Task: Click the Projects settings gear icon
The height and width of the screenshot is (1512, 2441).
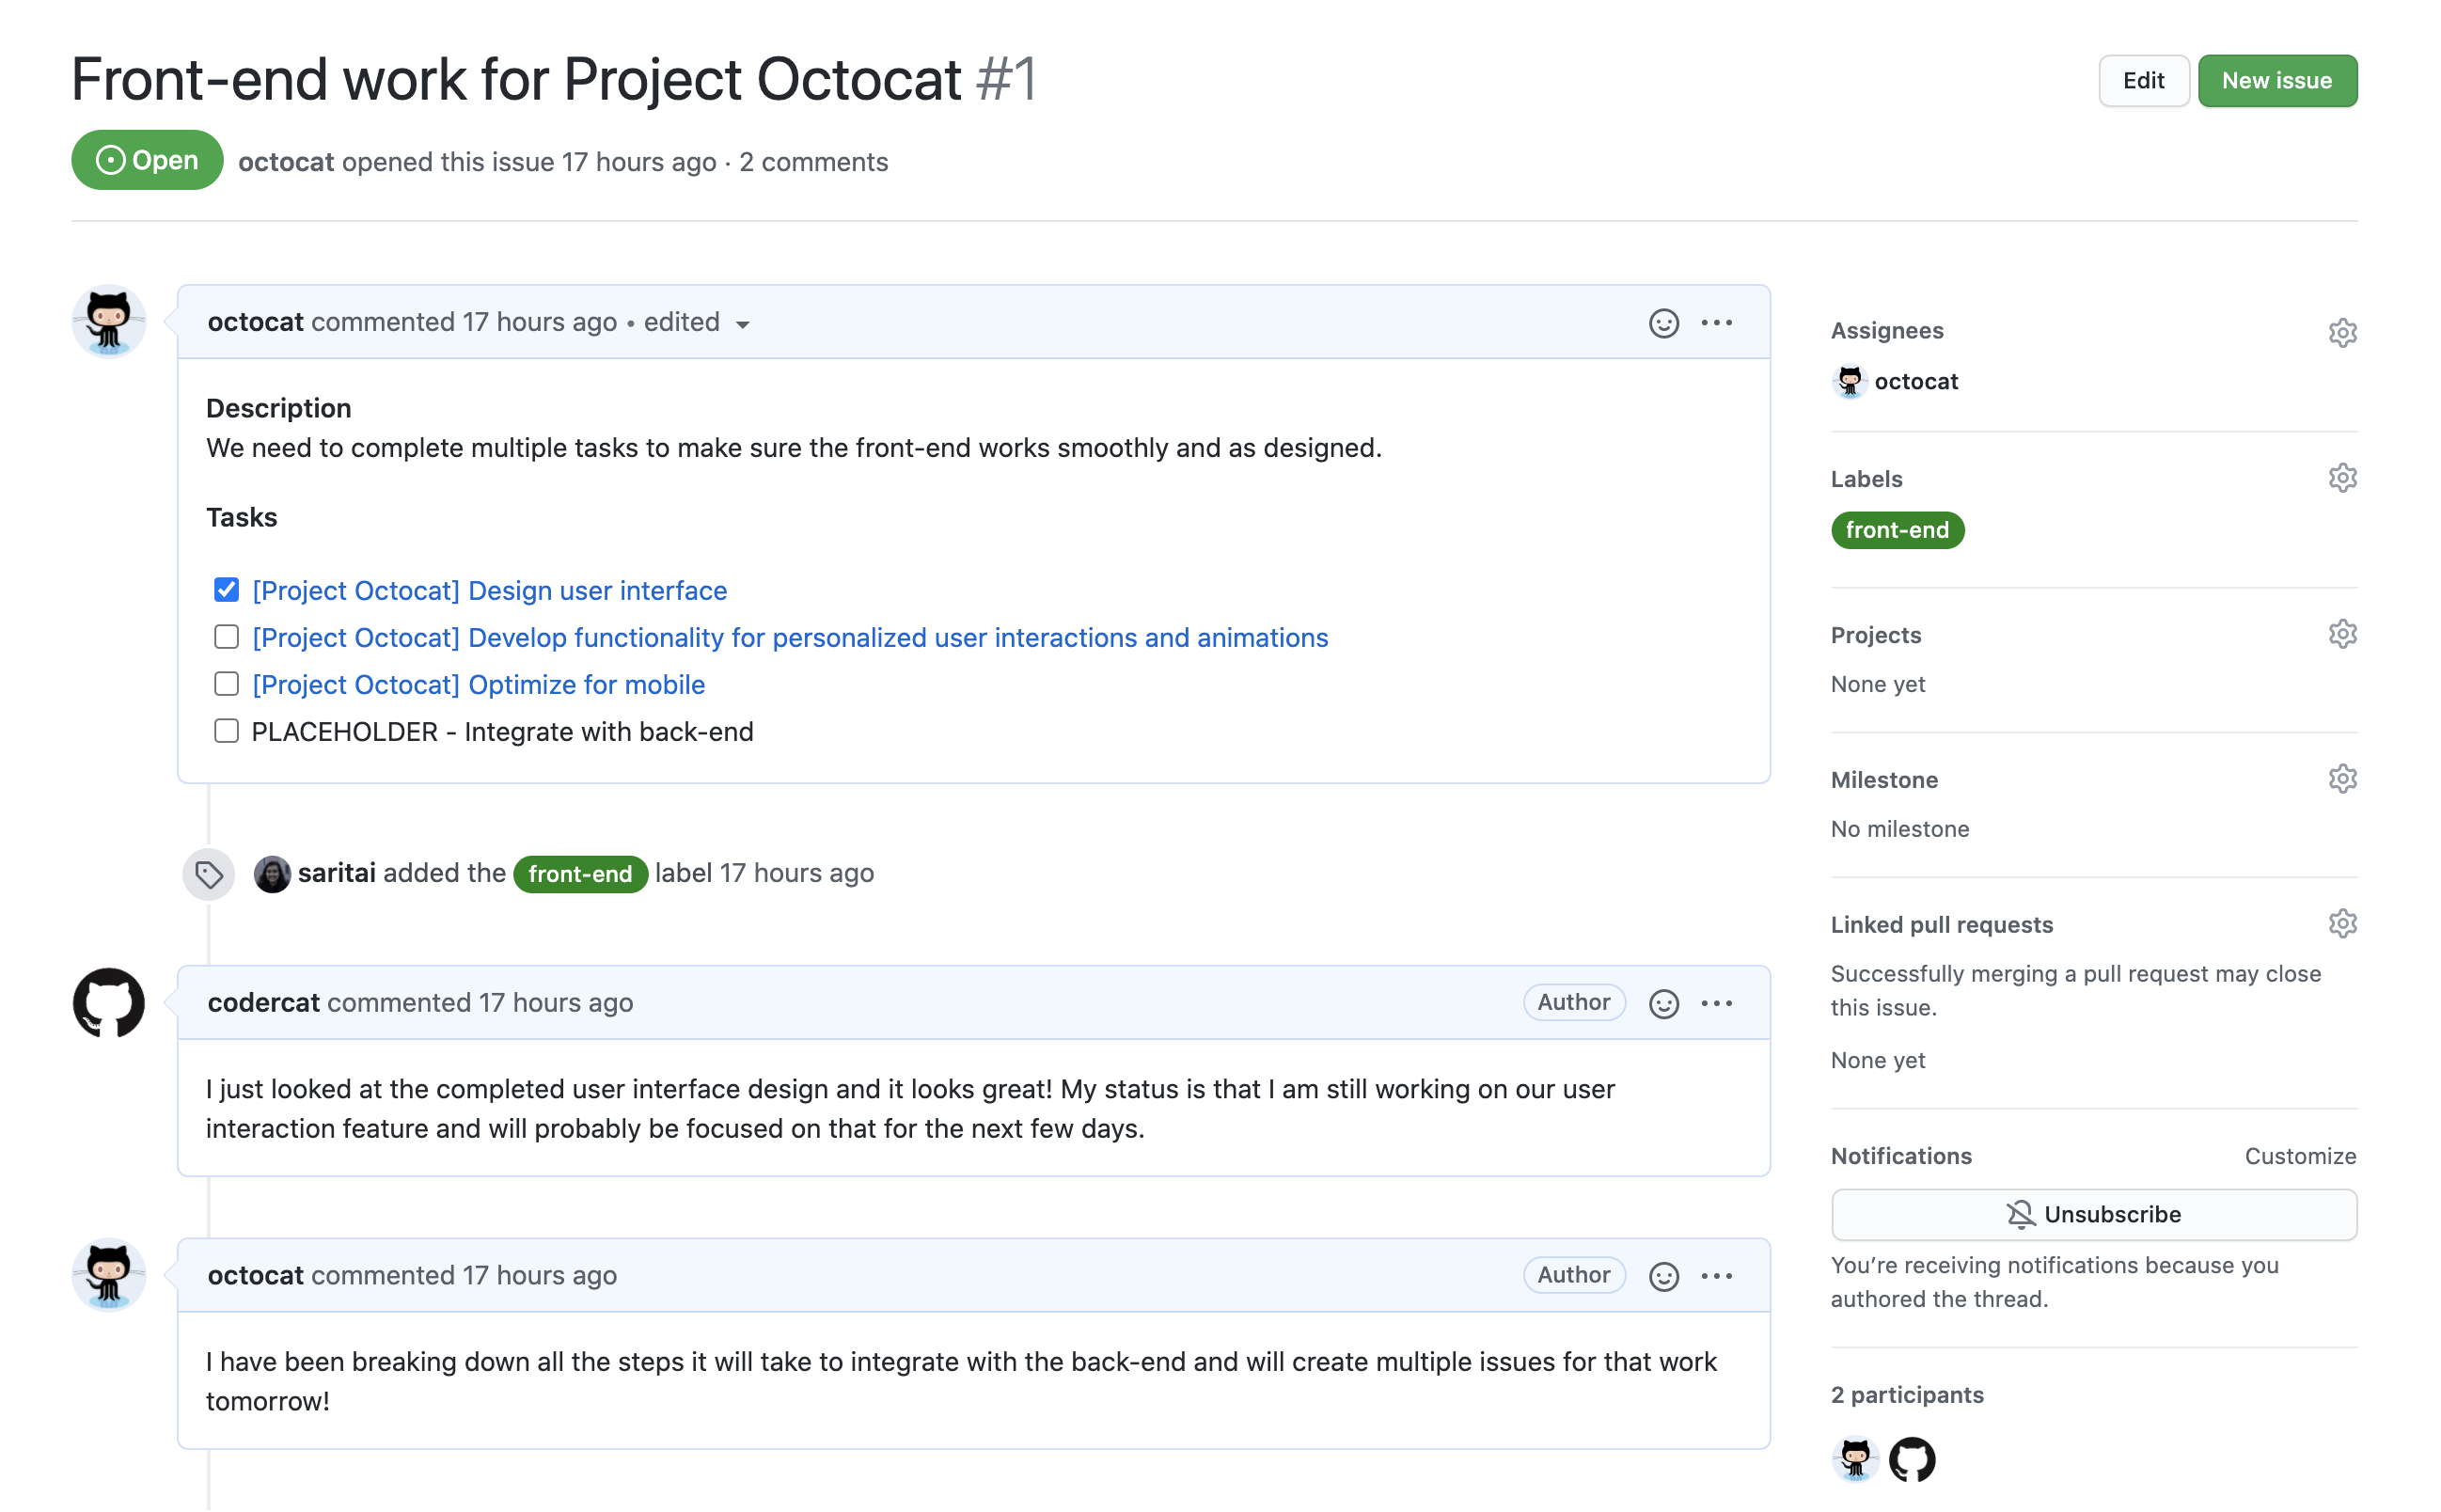Action: click(x=2343, y=633)
